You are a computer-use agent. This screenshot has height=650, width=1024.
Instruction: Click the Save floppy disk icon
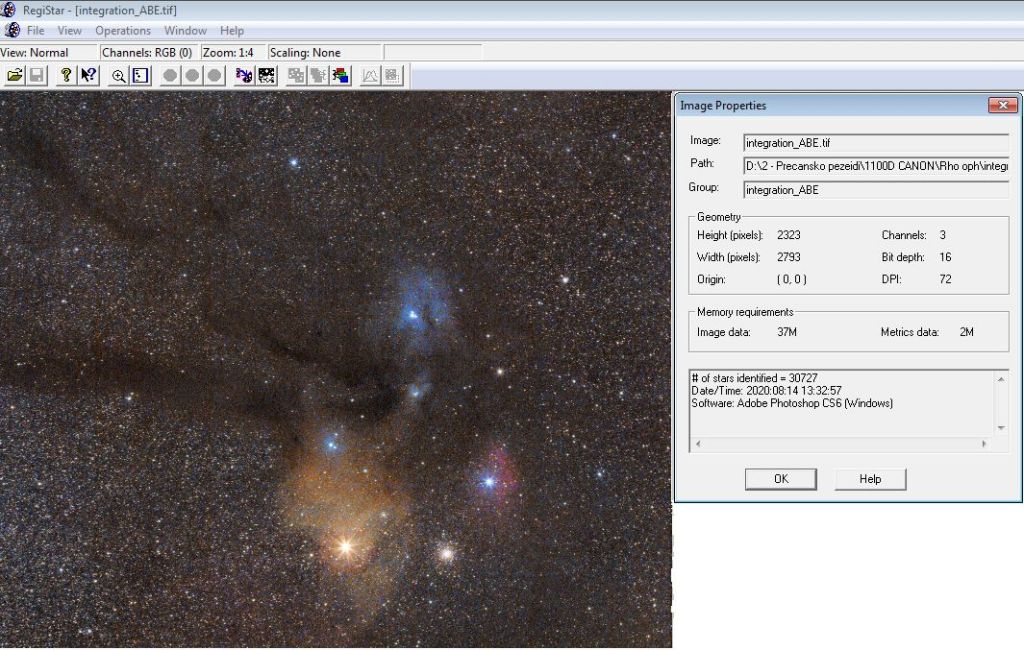(x=37, y=75)
